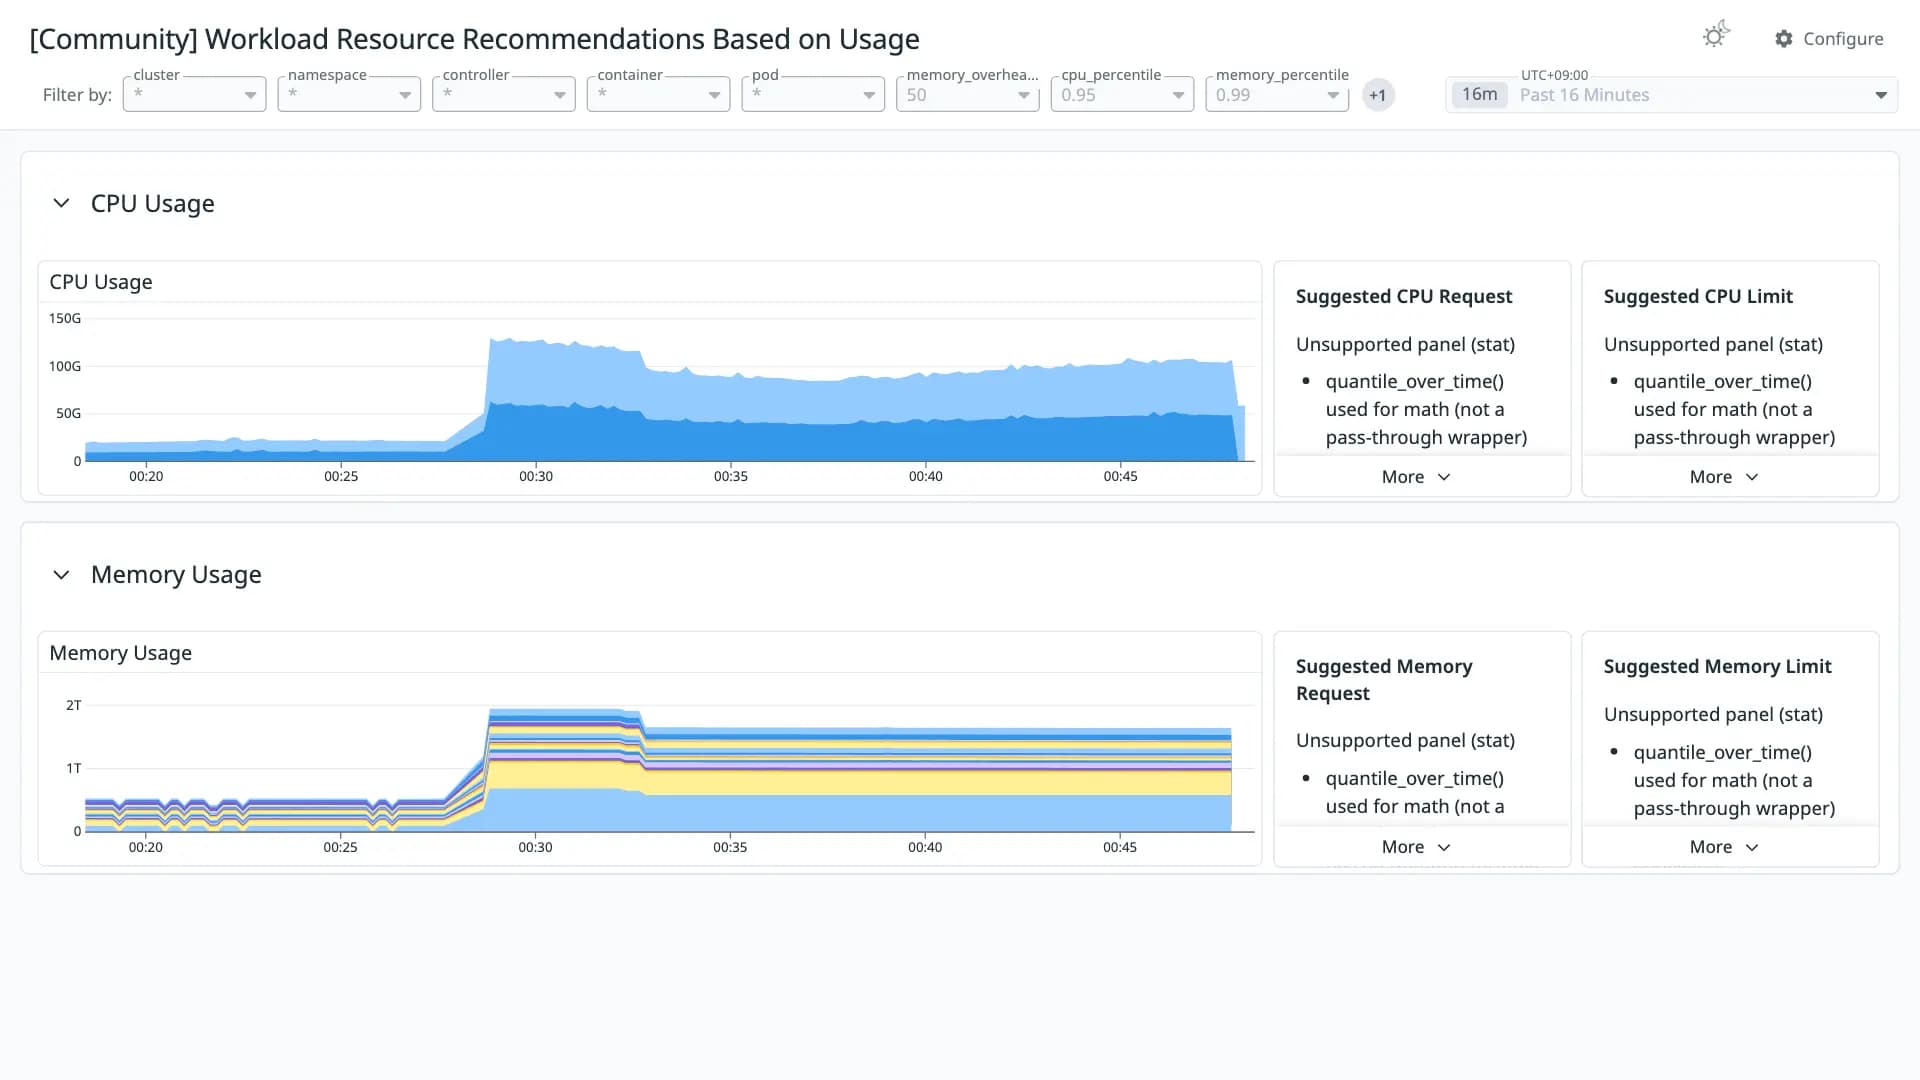Click the 2T label on Memory chart axis
1920x1080 pixels.
[x=73, y=705]
